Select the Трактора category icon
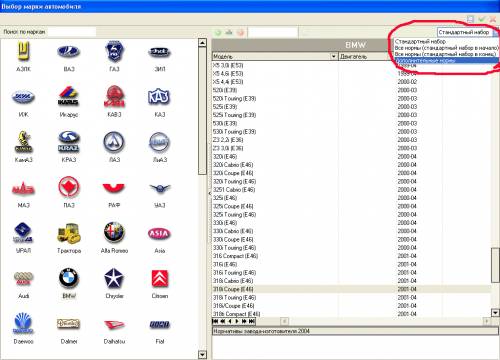 coord(69,232)
